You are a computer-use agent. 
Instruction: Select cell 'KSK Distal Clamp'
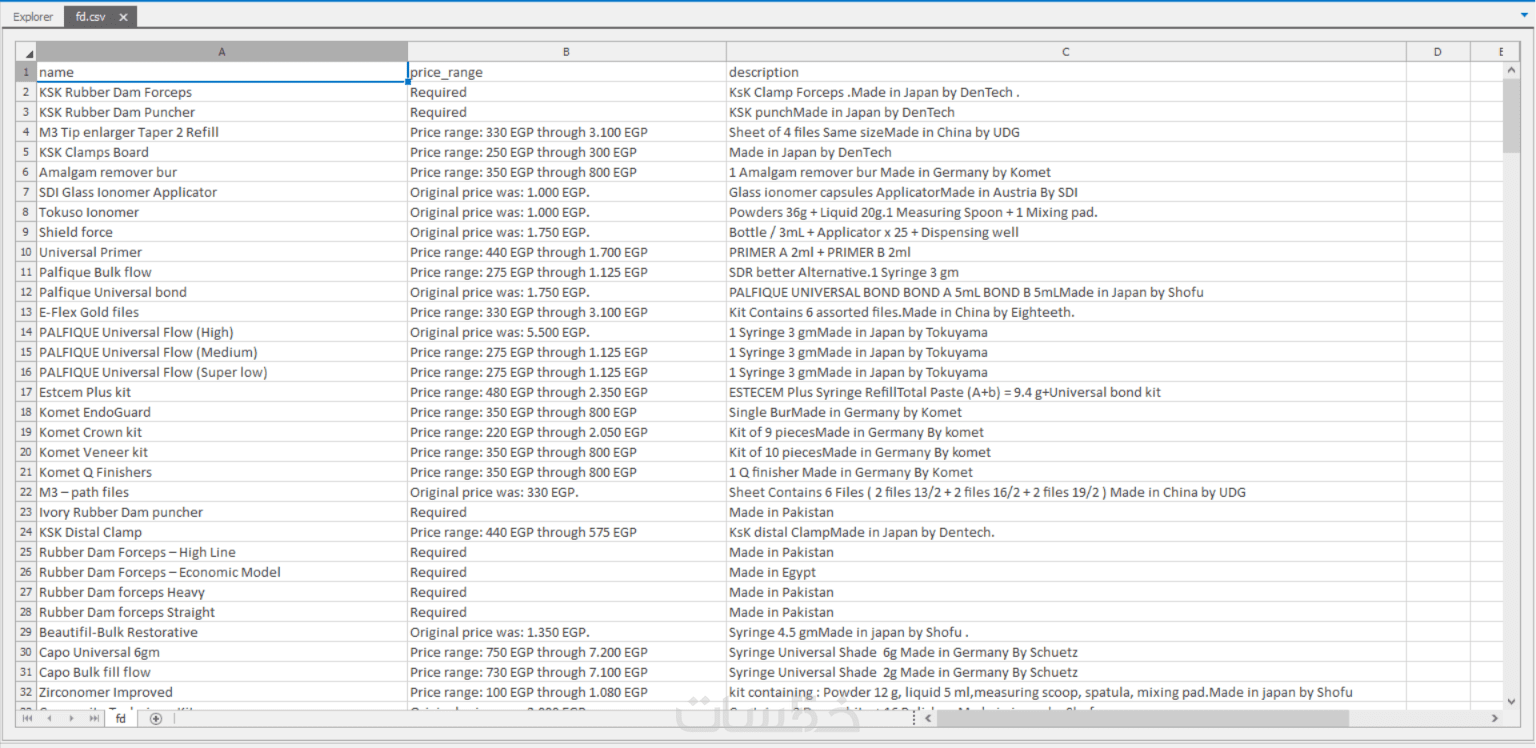click(x=222, y=532)
